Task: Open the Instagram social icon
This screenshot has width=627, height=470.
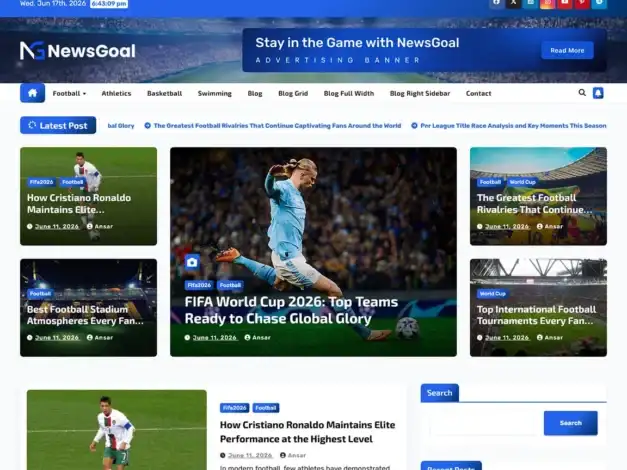Action: click(x=547, y=3)
